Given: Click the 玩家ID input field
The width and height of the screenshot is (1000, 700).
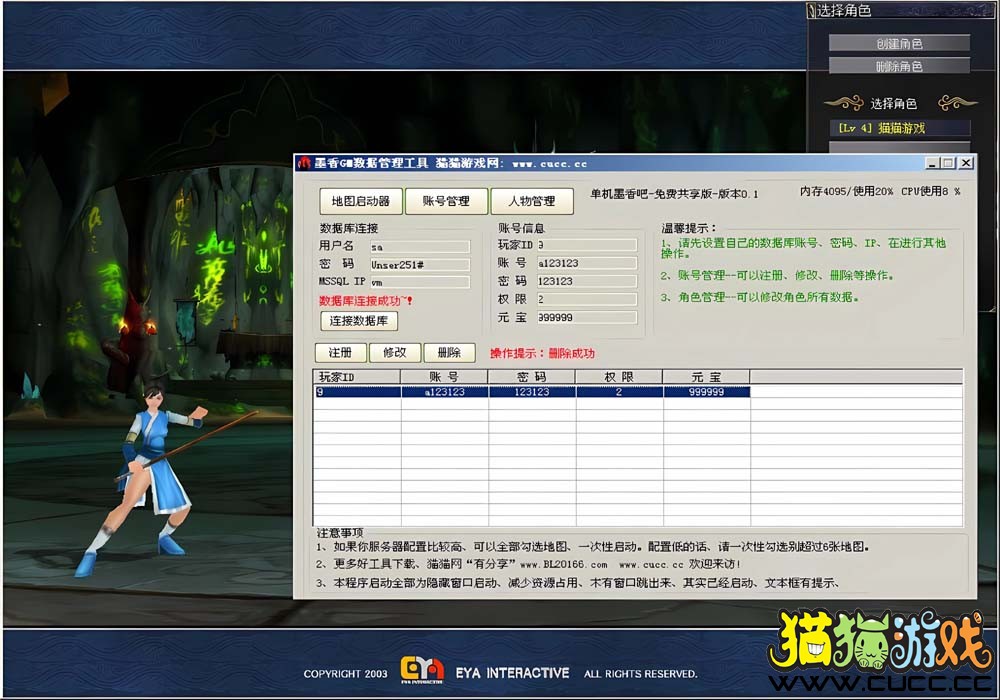Looking at the screenshot, I should [x=587, y=245].
